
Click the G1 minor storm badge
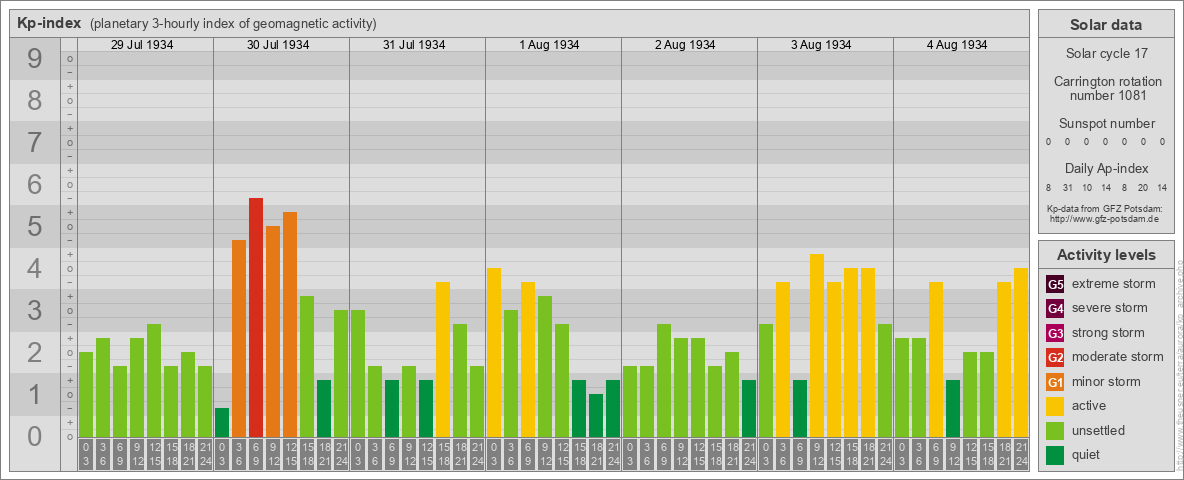(x=1055, y=382)
